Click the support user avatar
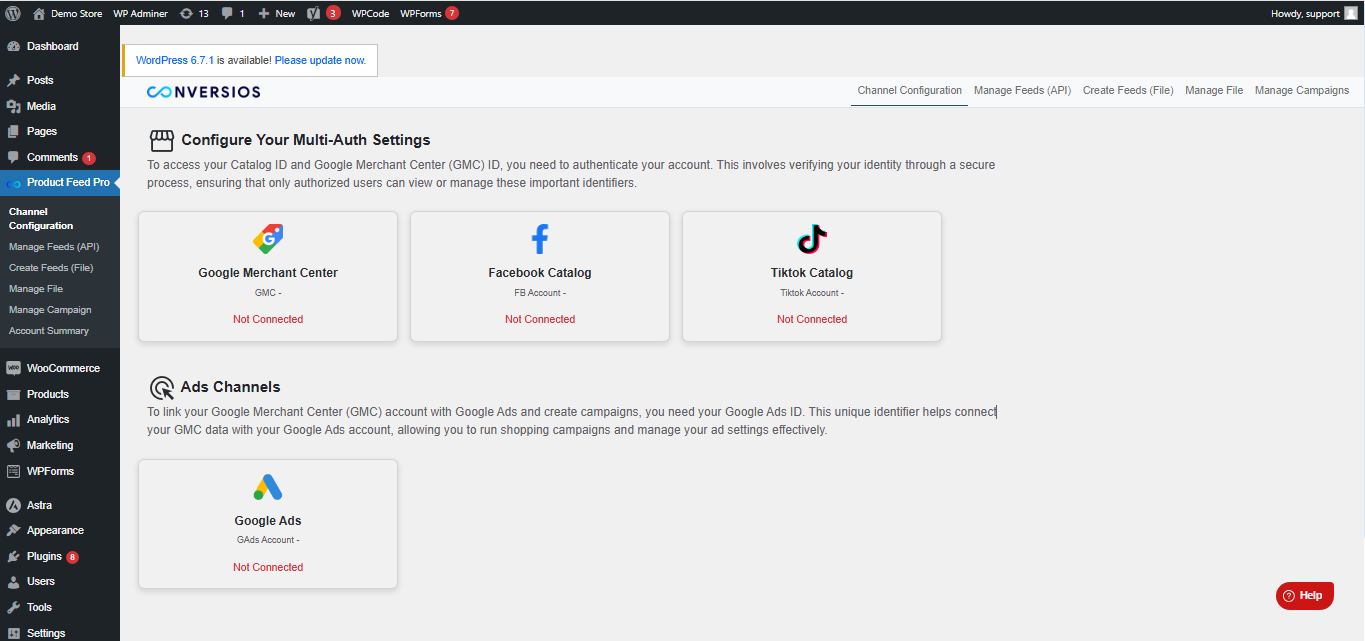Screen dimensions: 1365x641 point(1350,13)
